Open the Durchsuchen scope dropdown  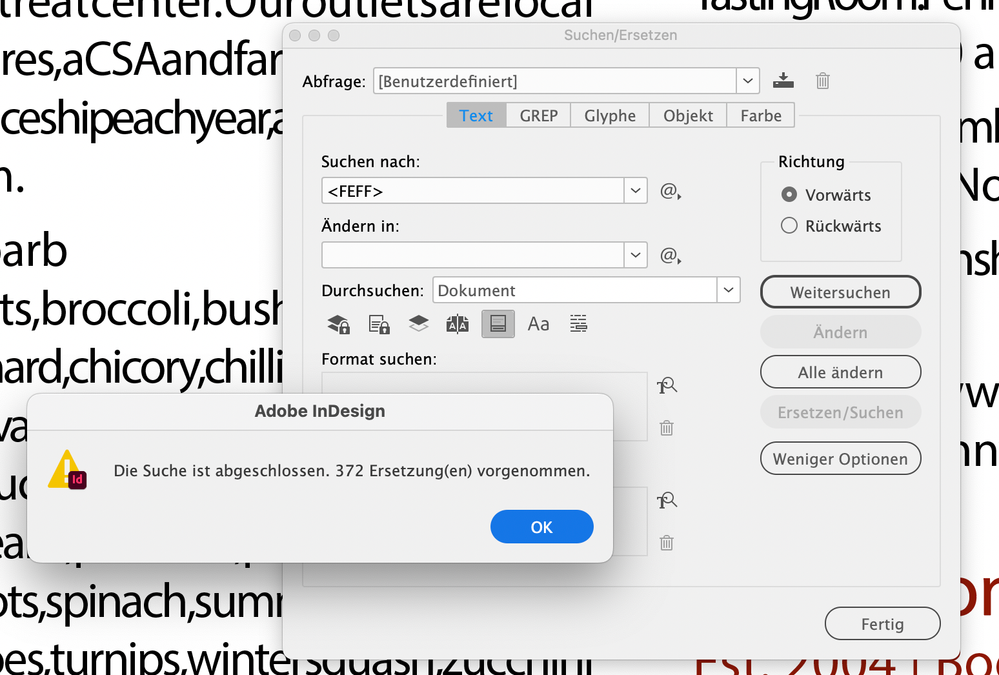(x=728, y=290)
